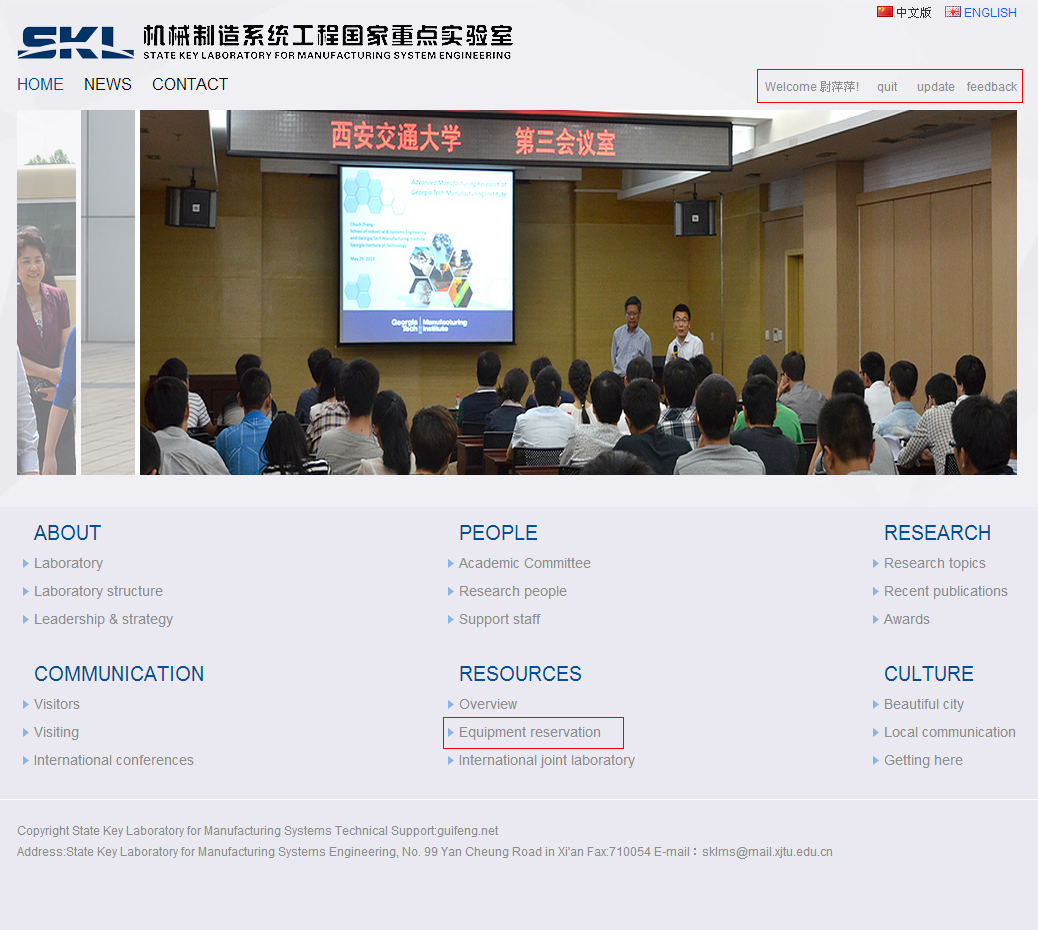
Task: Go to International conferences page
Action: point(114,760)
